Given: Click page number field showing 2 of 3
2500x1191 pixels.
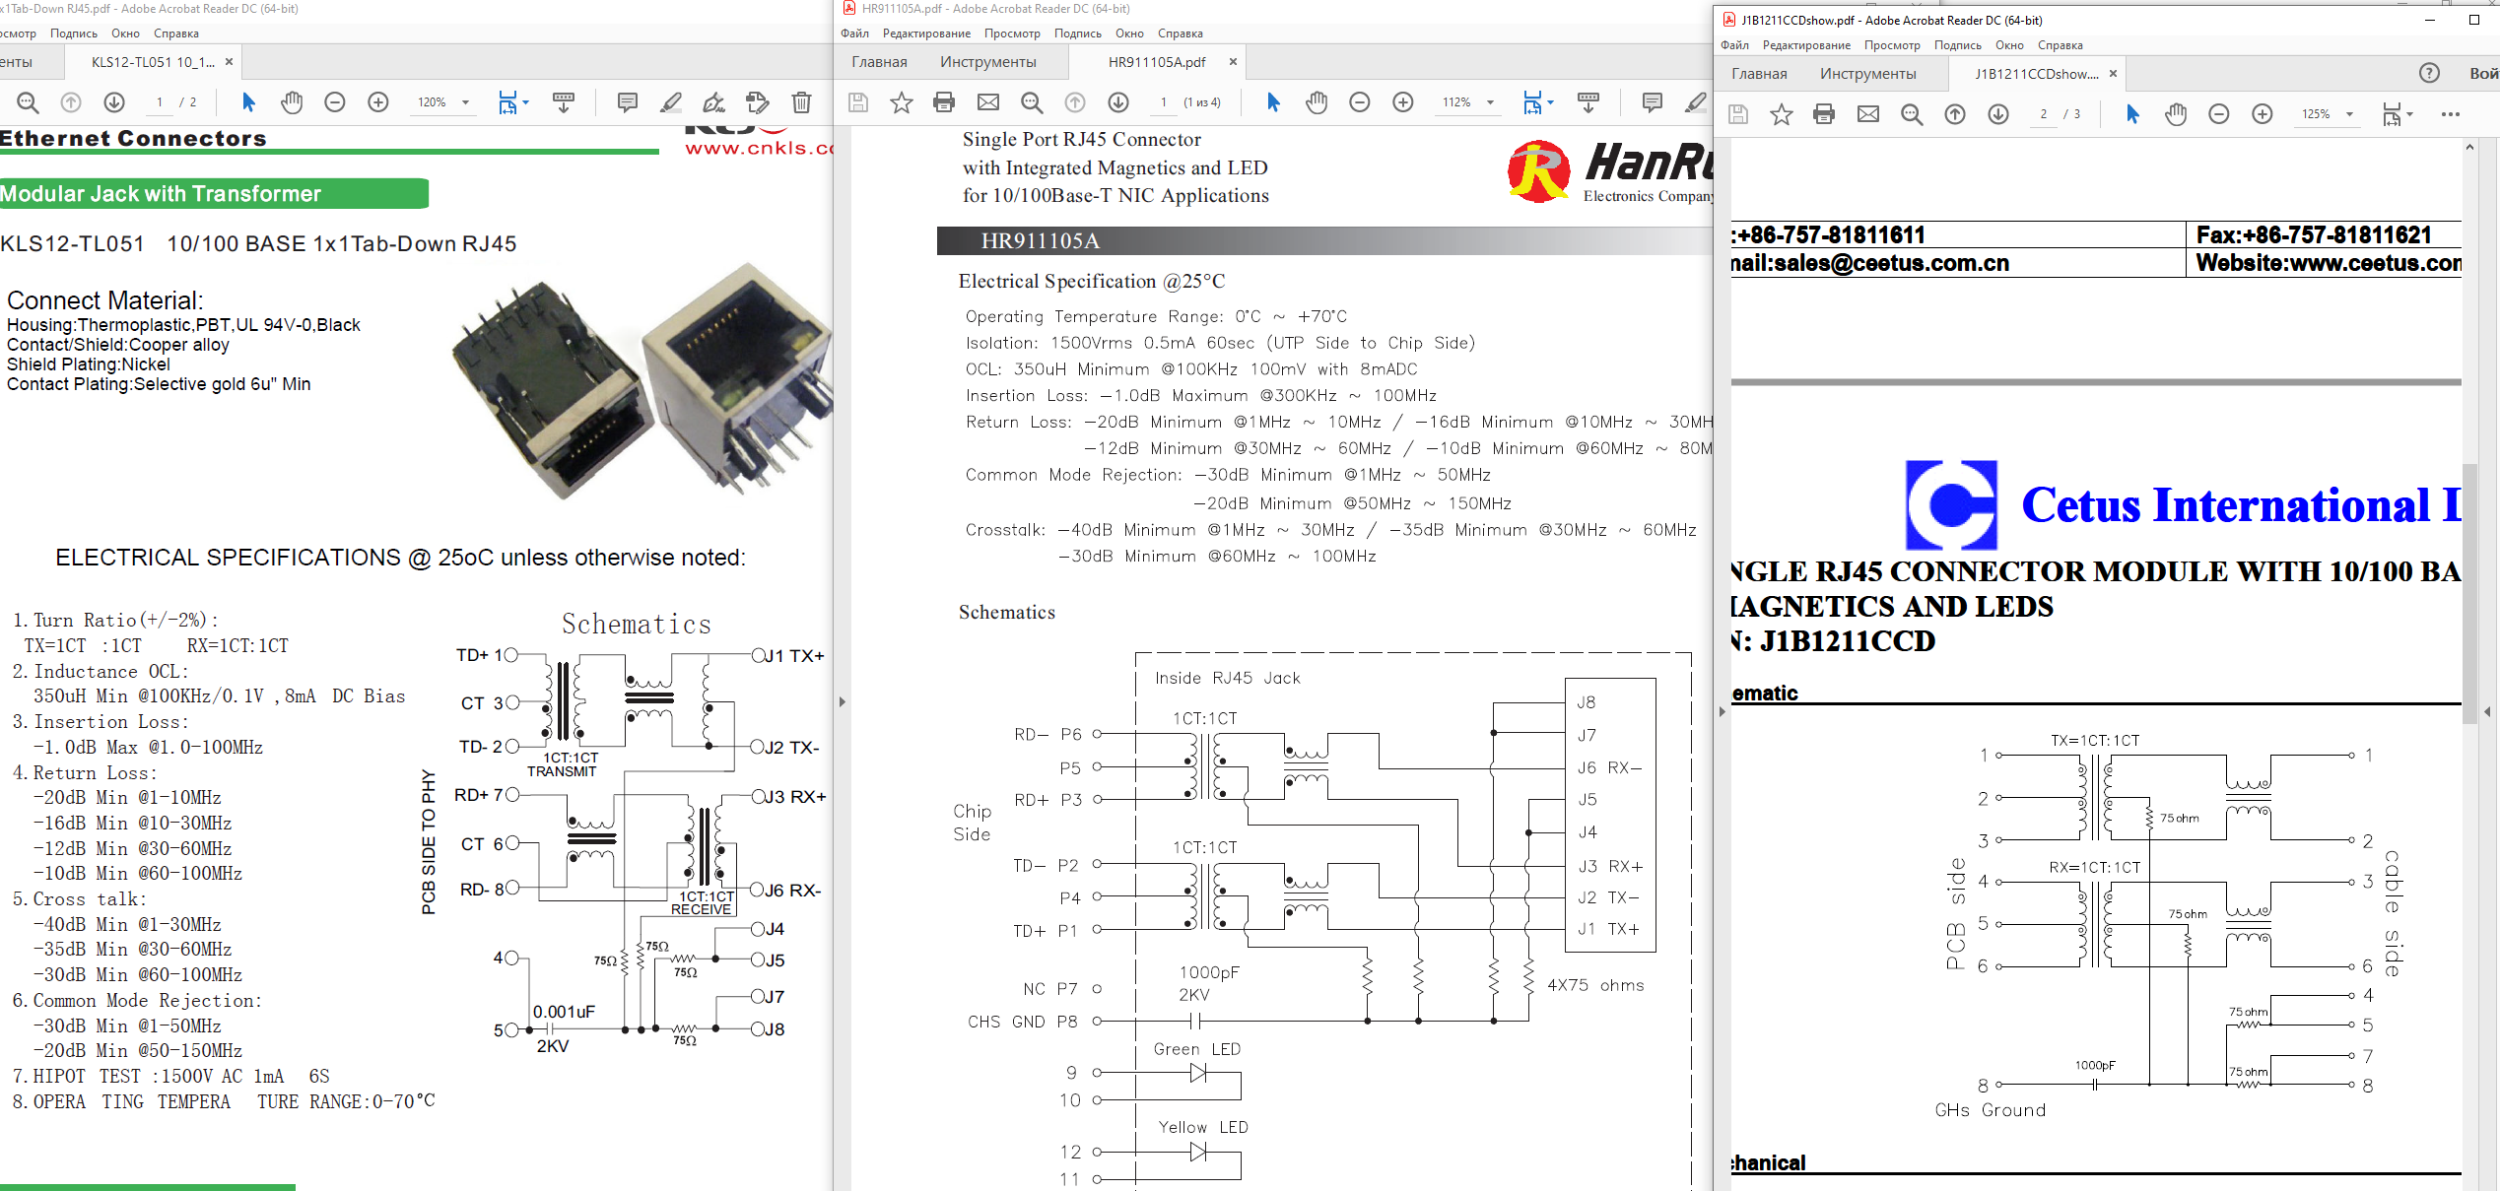Looking at the screenshot, I should [2044, 114].
